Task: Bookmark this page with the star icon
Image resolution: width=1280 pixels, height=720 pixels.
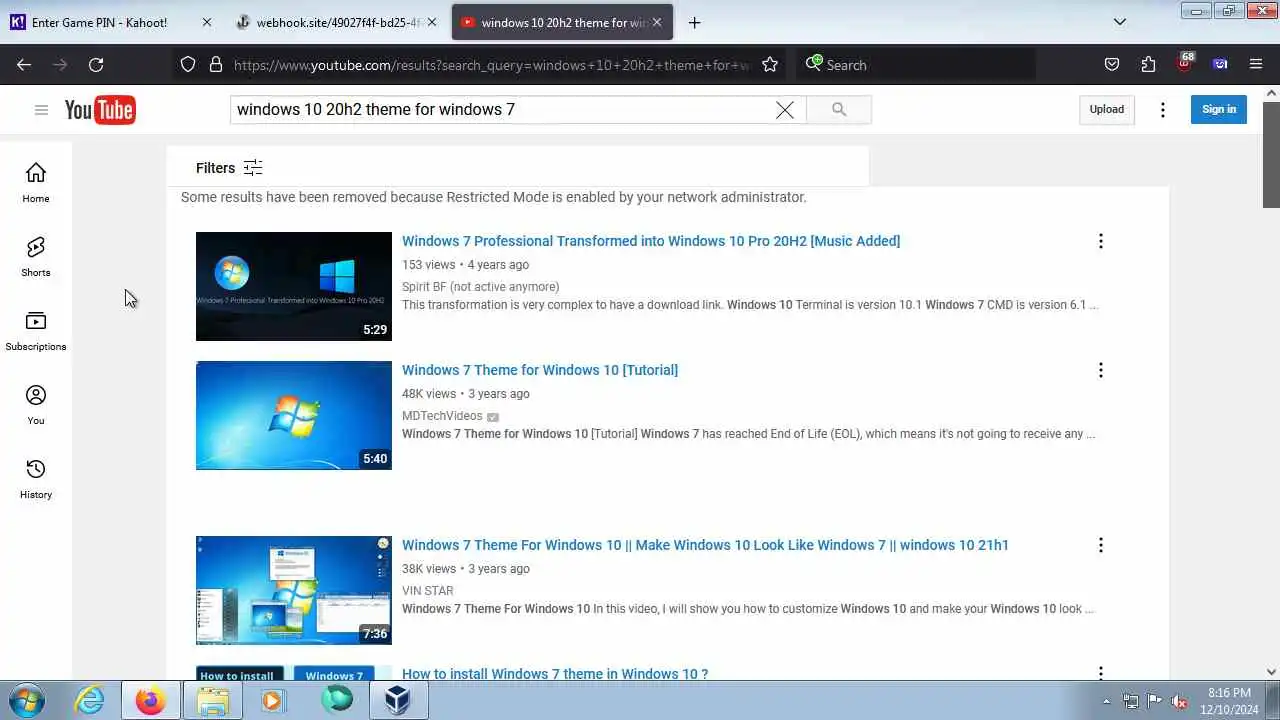Action: click(770, 65)
